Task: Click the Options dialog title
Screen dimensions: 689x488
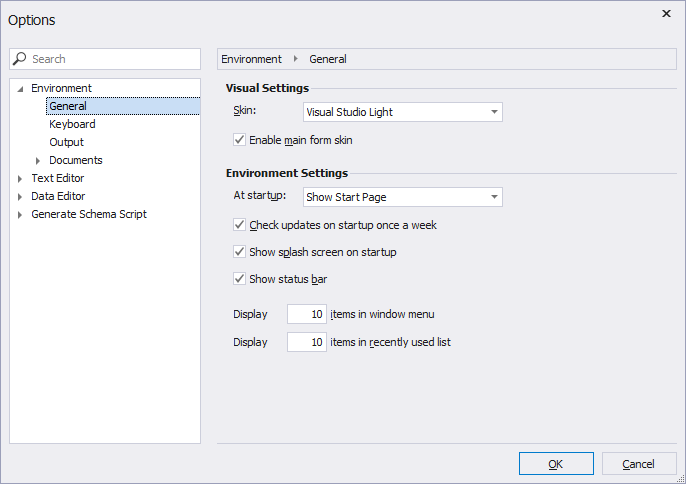Action: [x=32, y=20]
